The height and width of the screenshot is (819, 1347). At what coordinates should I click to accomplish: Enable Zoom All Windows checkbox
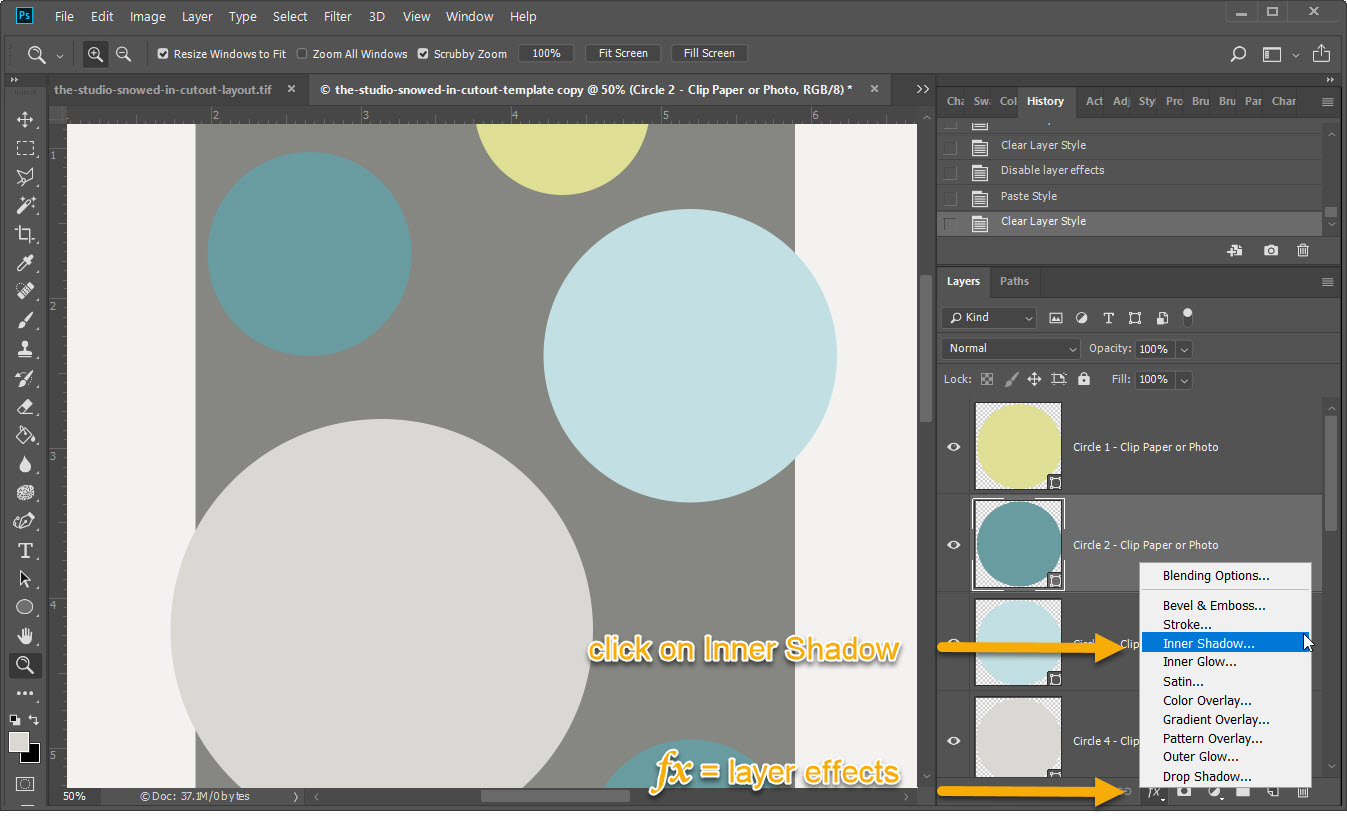coord(302,54)
